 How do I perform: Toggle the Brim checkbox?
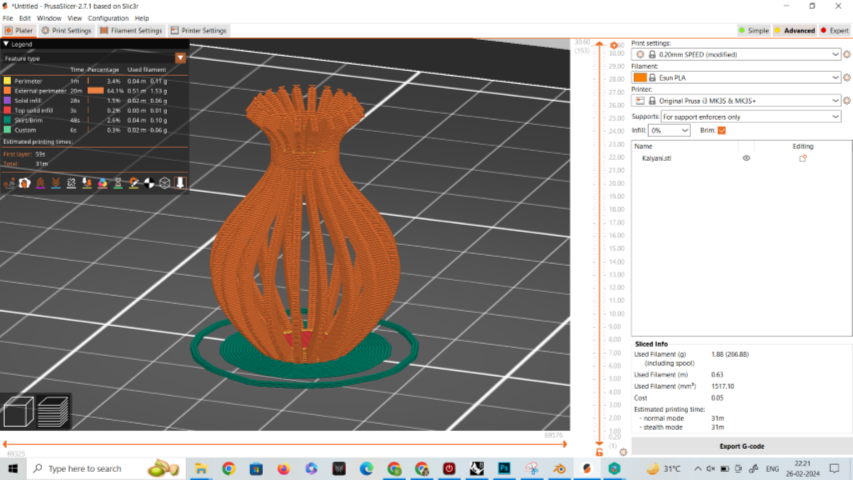(722, 131)
